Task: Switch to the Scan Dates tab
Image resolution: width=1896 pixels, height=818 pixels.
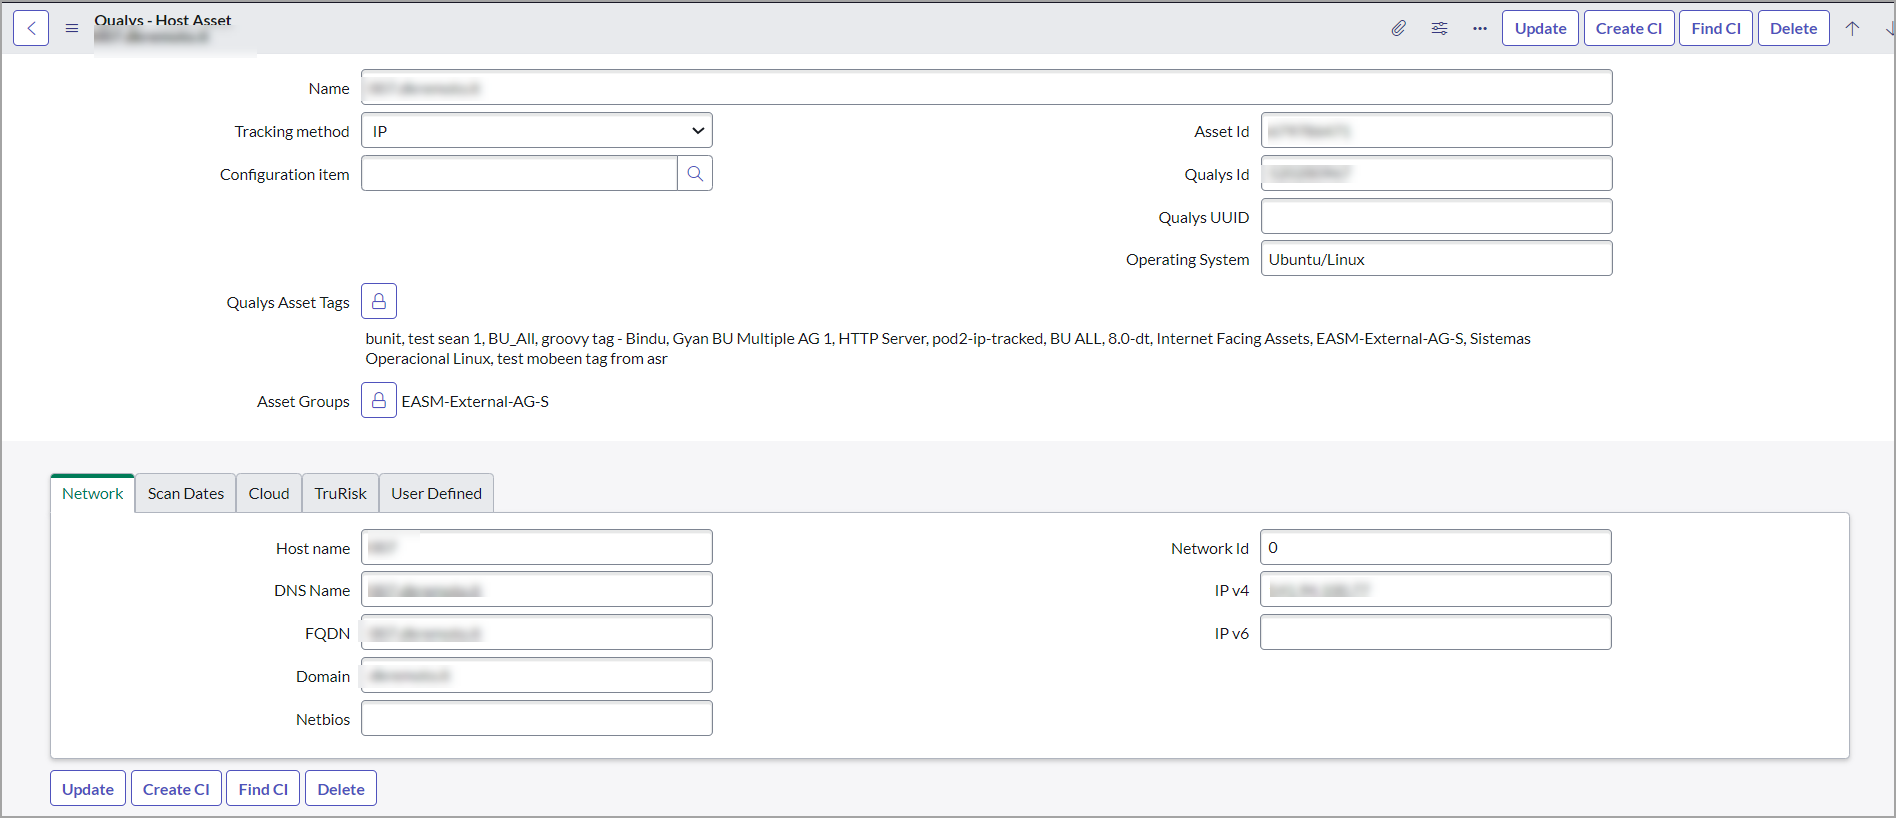Action: (186, 493)
